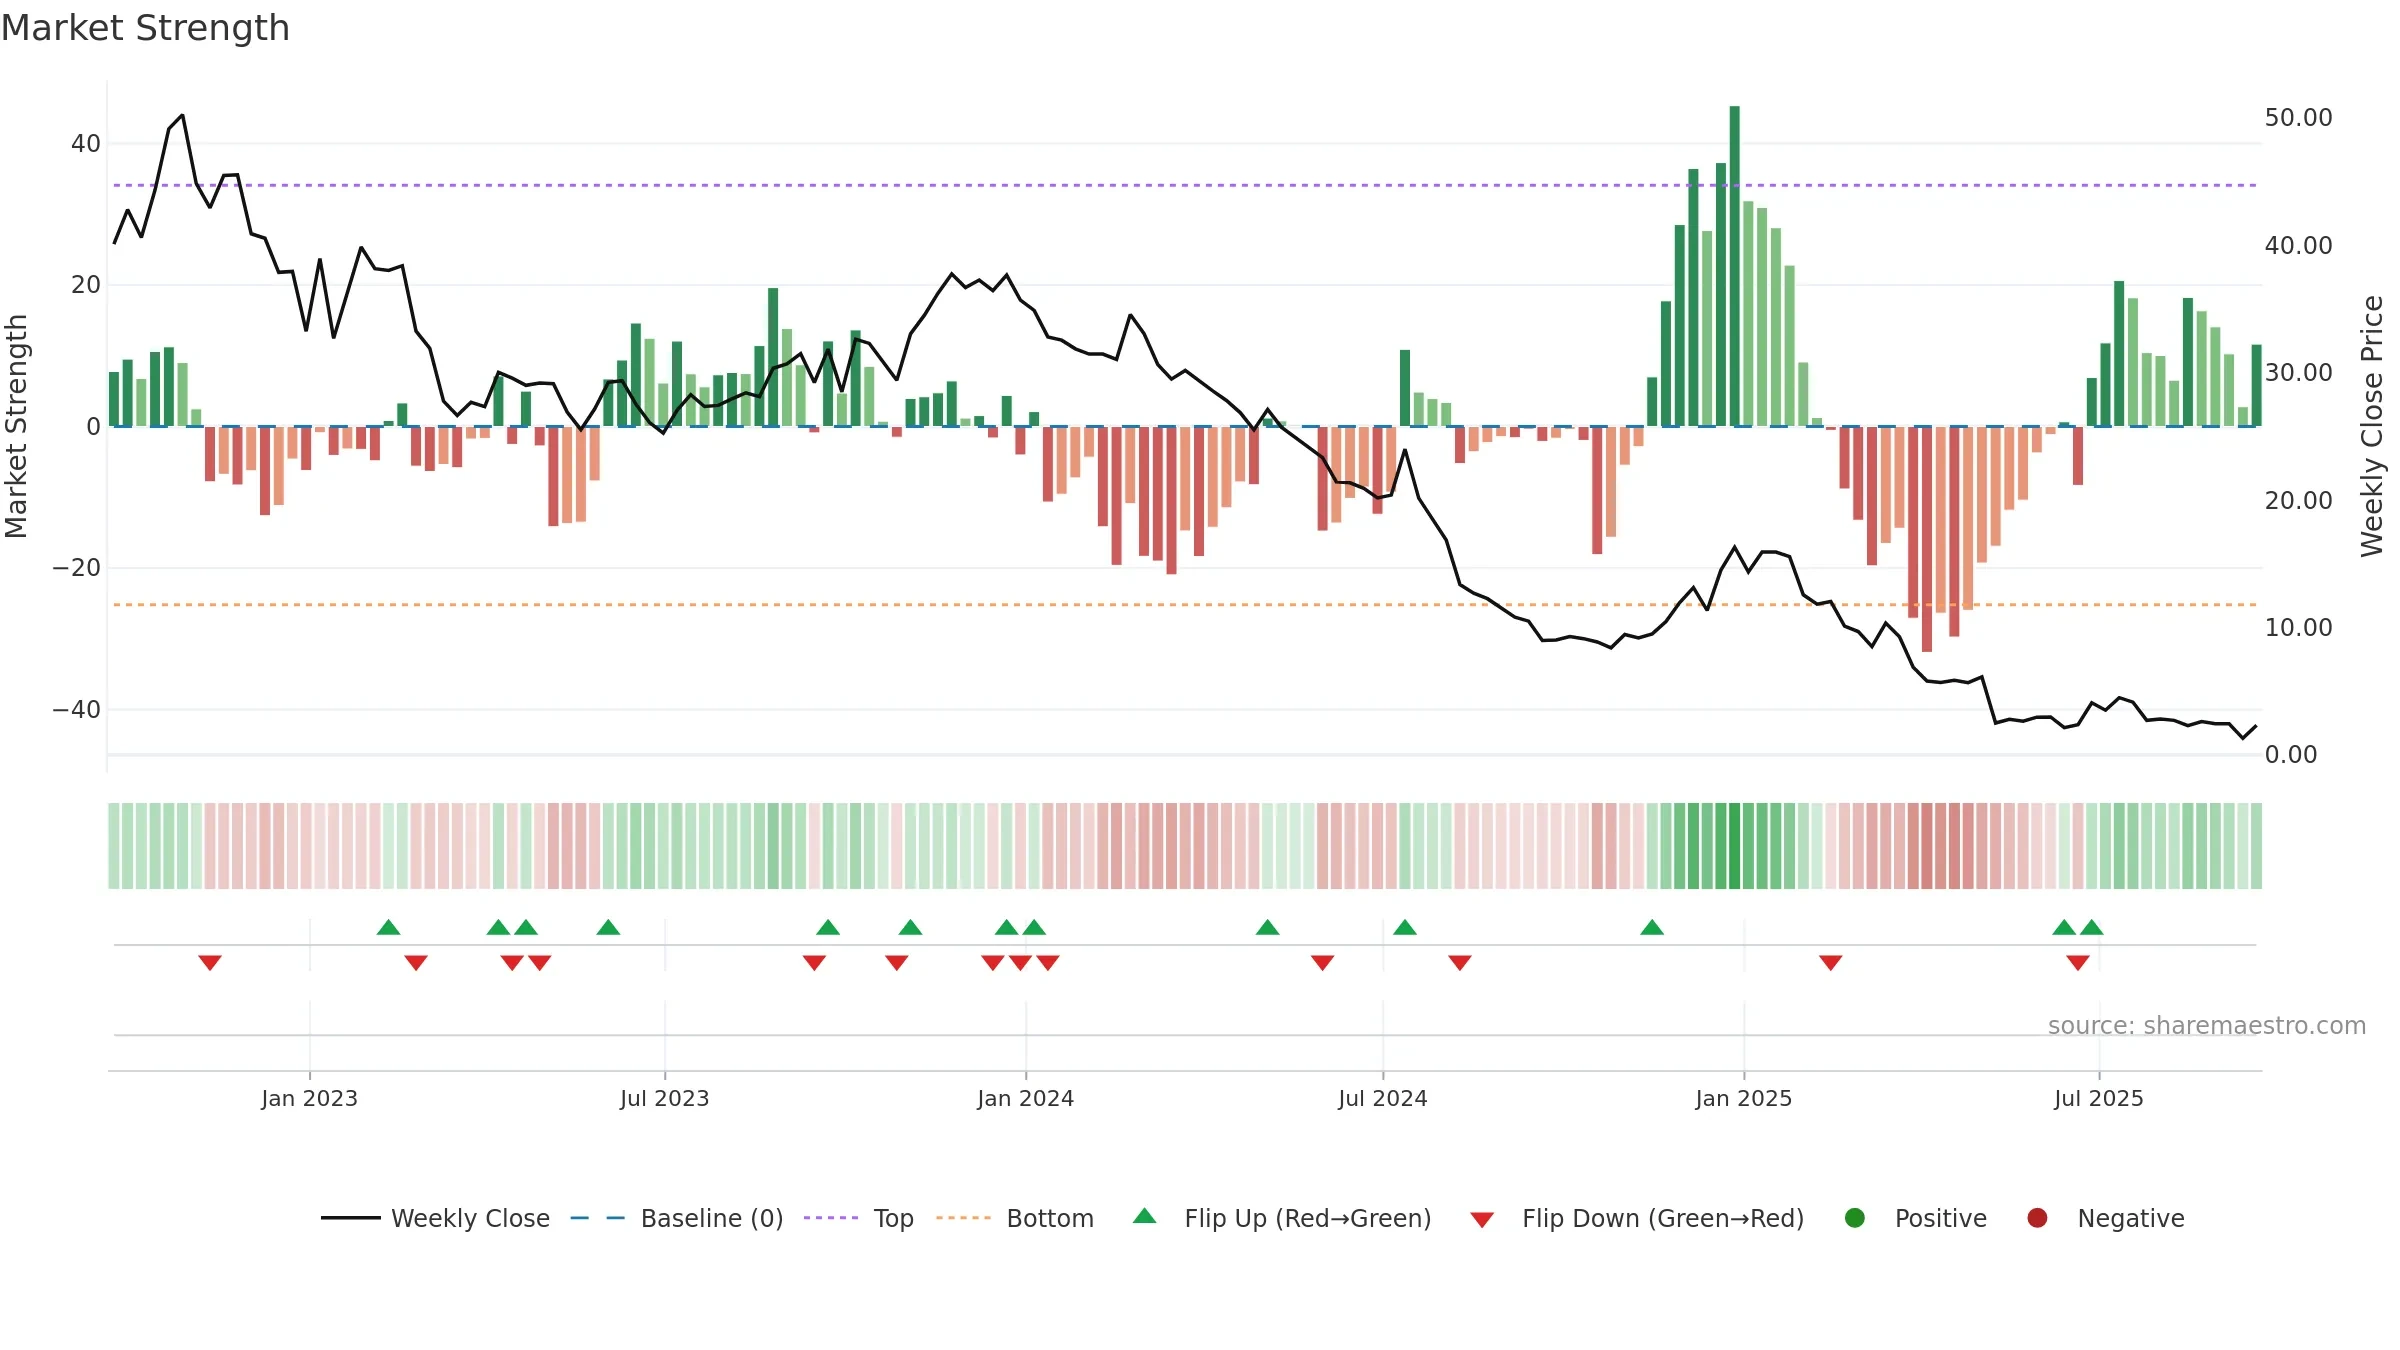The width and height of the screenshot is (2400, 1350).
Task: Click the 20 tick on the strength axis
Action: (86, 285)
